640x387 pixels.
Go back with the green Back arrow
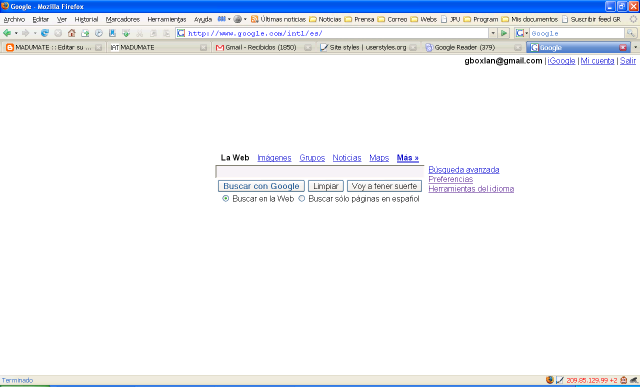coord(7,33)
